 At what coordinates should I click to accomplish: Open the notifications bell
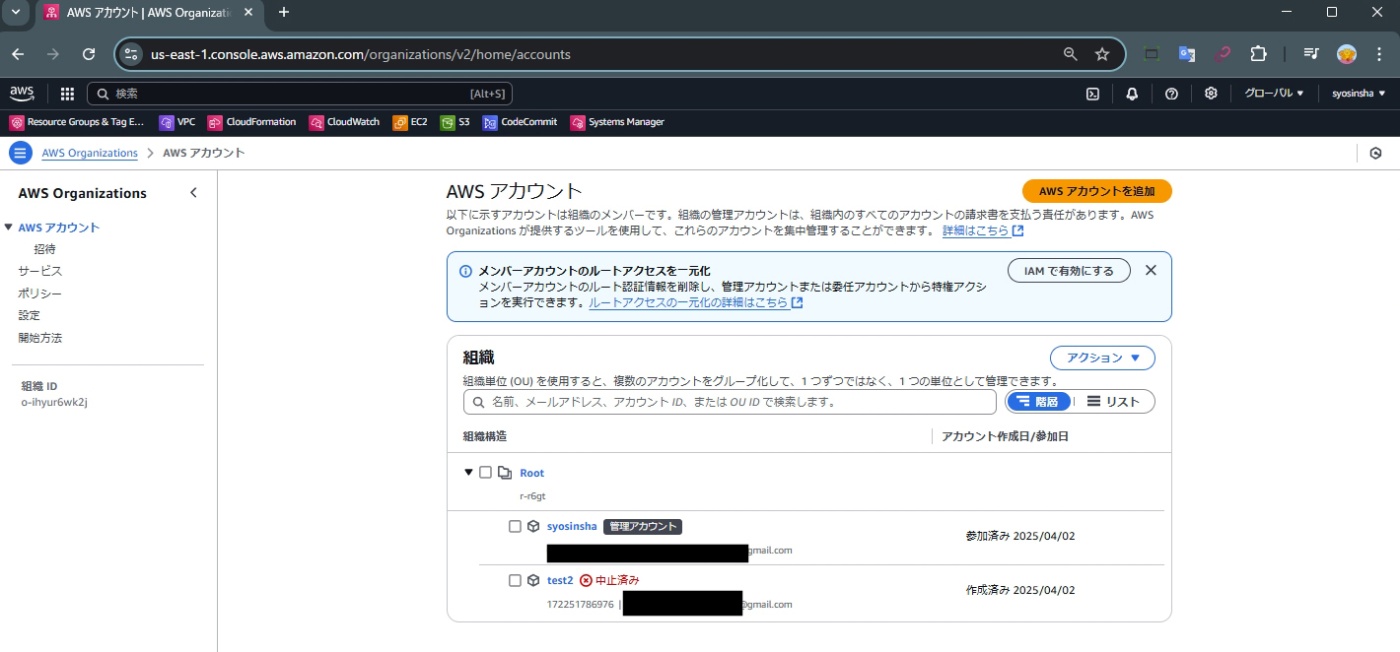(1132, 94)
